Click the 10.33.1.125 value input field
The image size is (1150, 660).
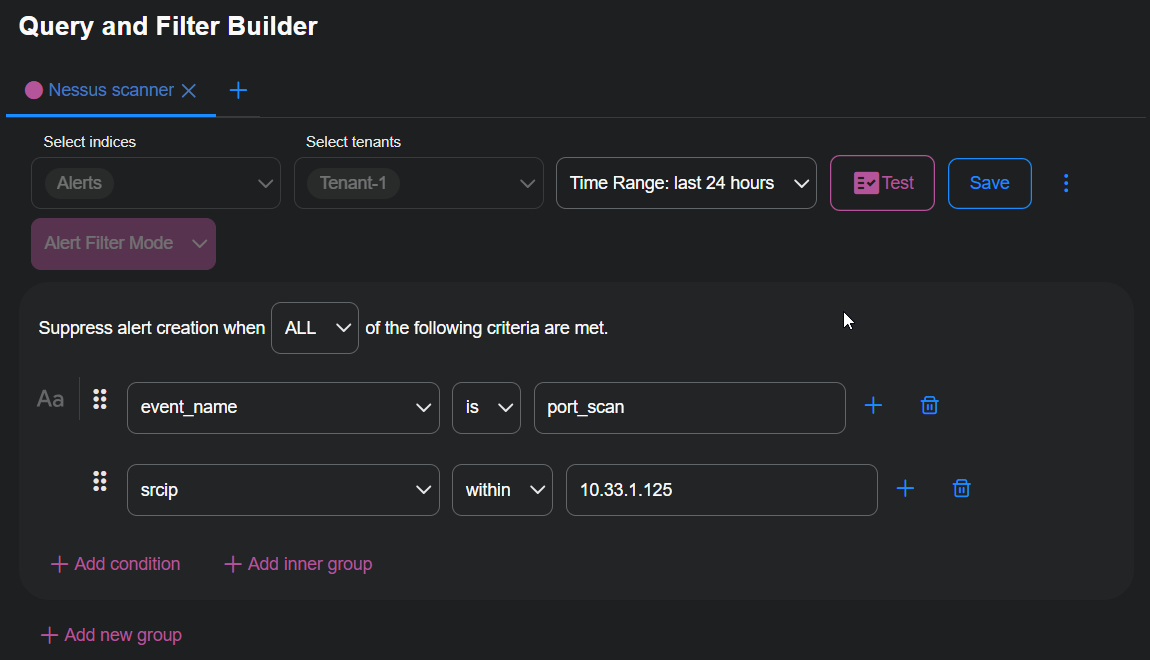click(x=721, y=489)
